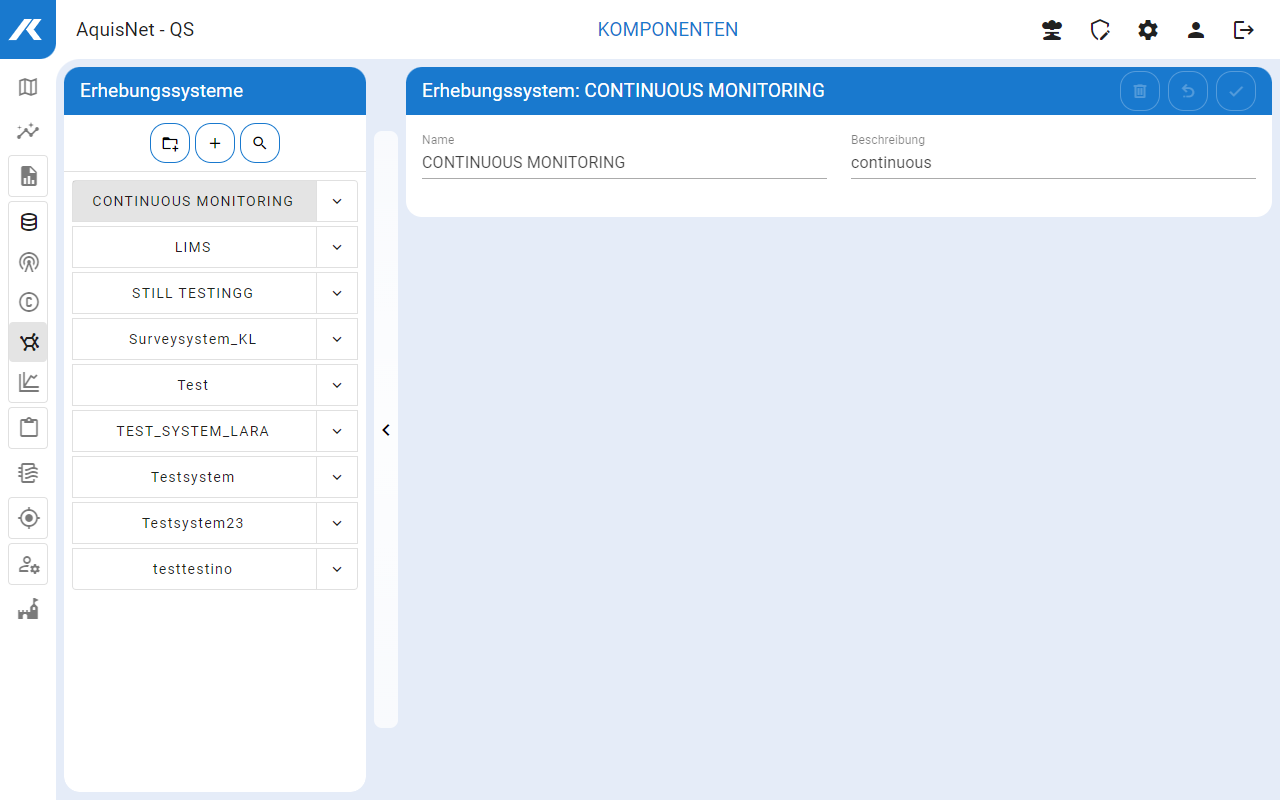Click the Beschreibung input field
This screenshot has width=1280, height=800.
[x=1053, y=162]
